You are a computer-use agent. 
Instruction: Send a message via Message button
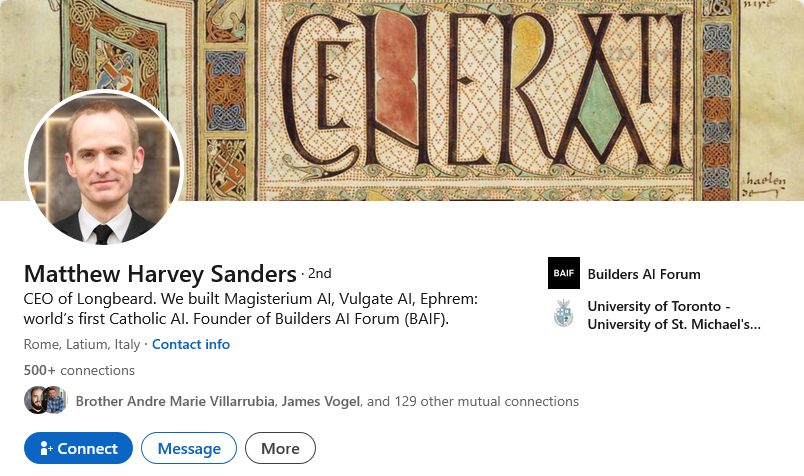[189, 449]
